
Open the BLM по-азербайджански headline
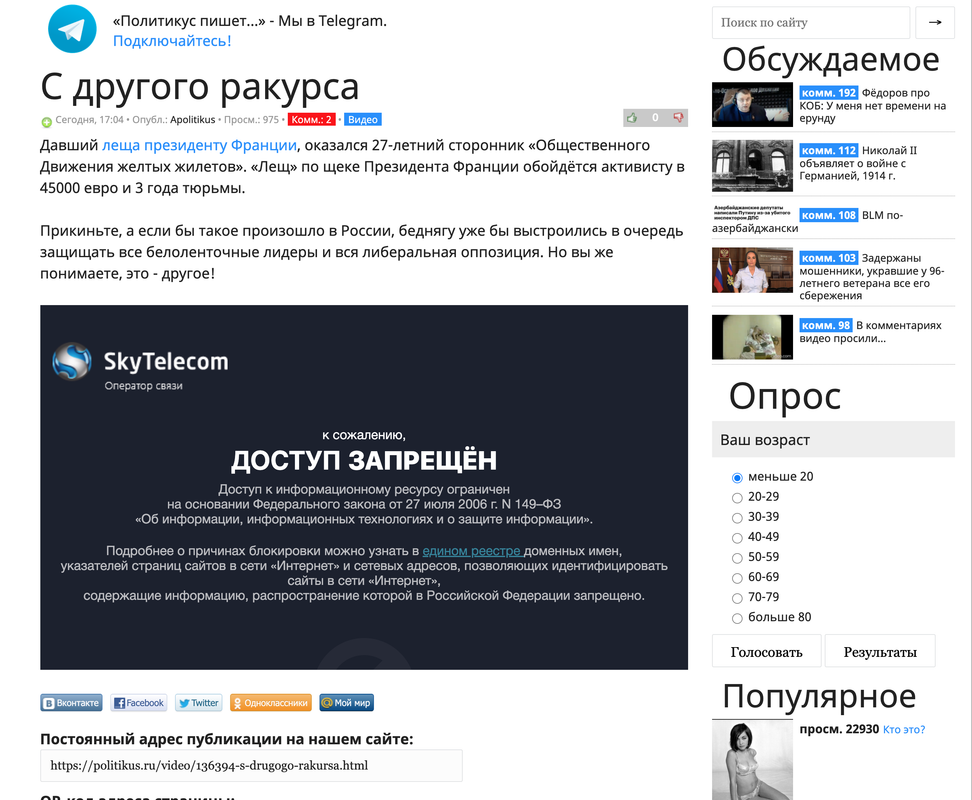point(807,221)
